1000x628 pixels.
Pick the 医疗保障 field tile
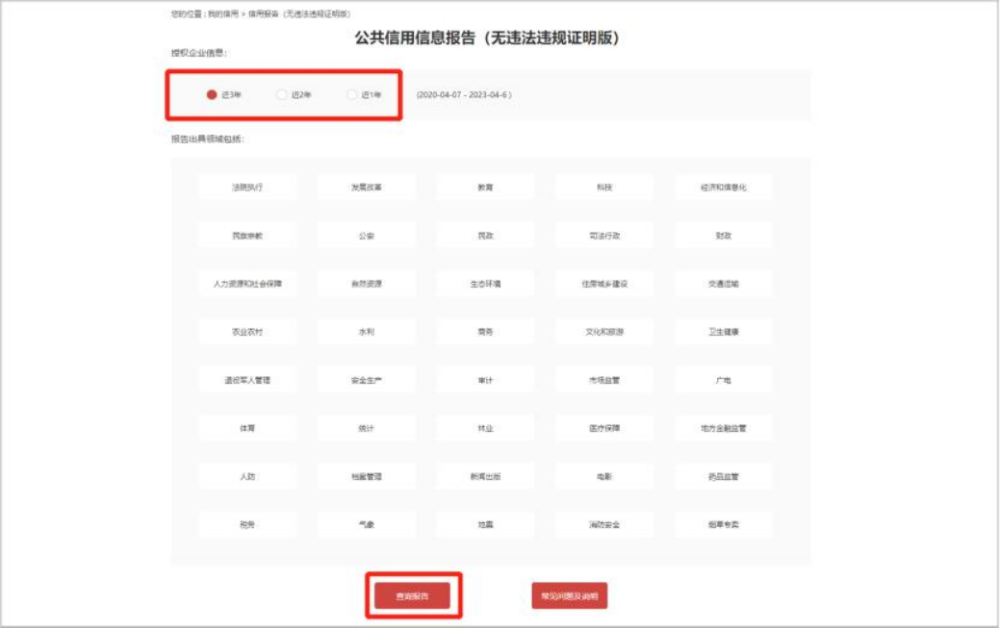coord(604,428)
